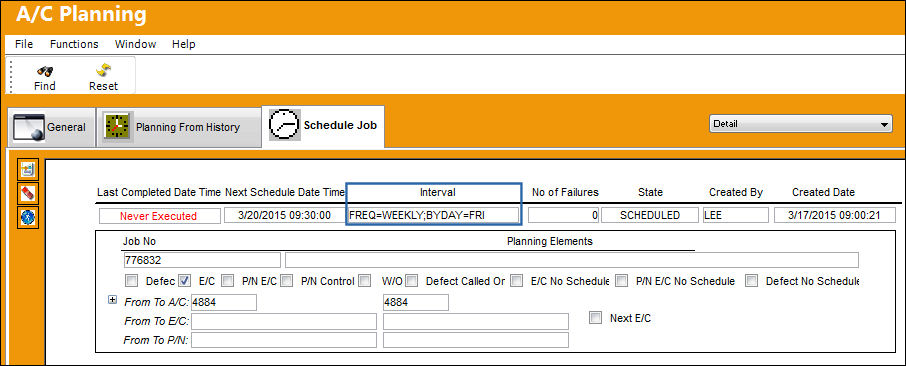Viewport: 906px width, 366px height.
Task: Click the clock face icon on Schedule Job tab
Action: (285, 124)
